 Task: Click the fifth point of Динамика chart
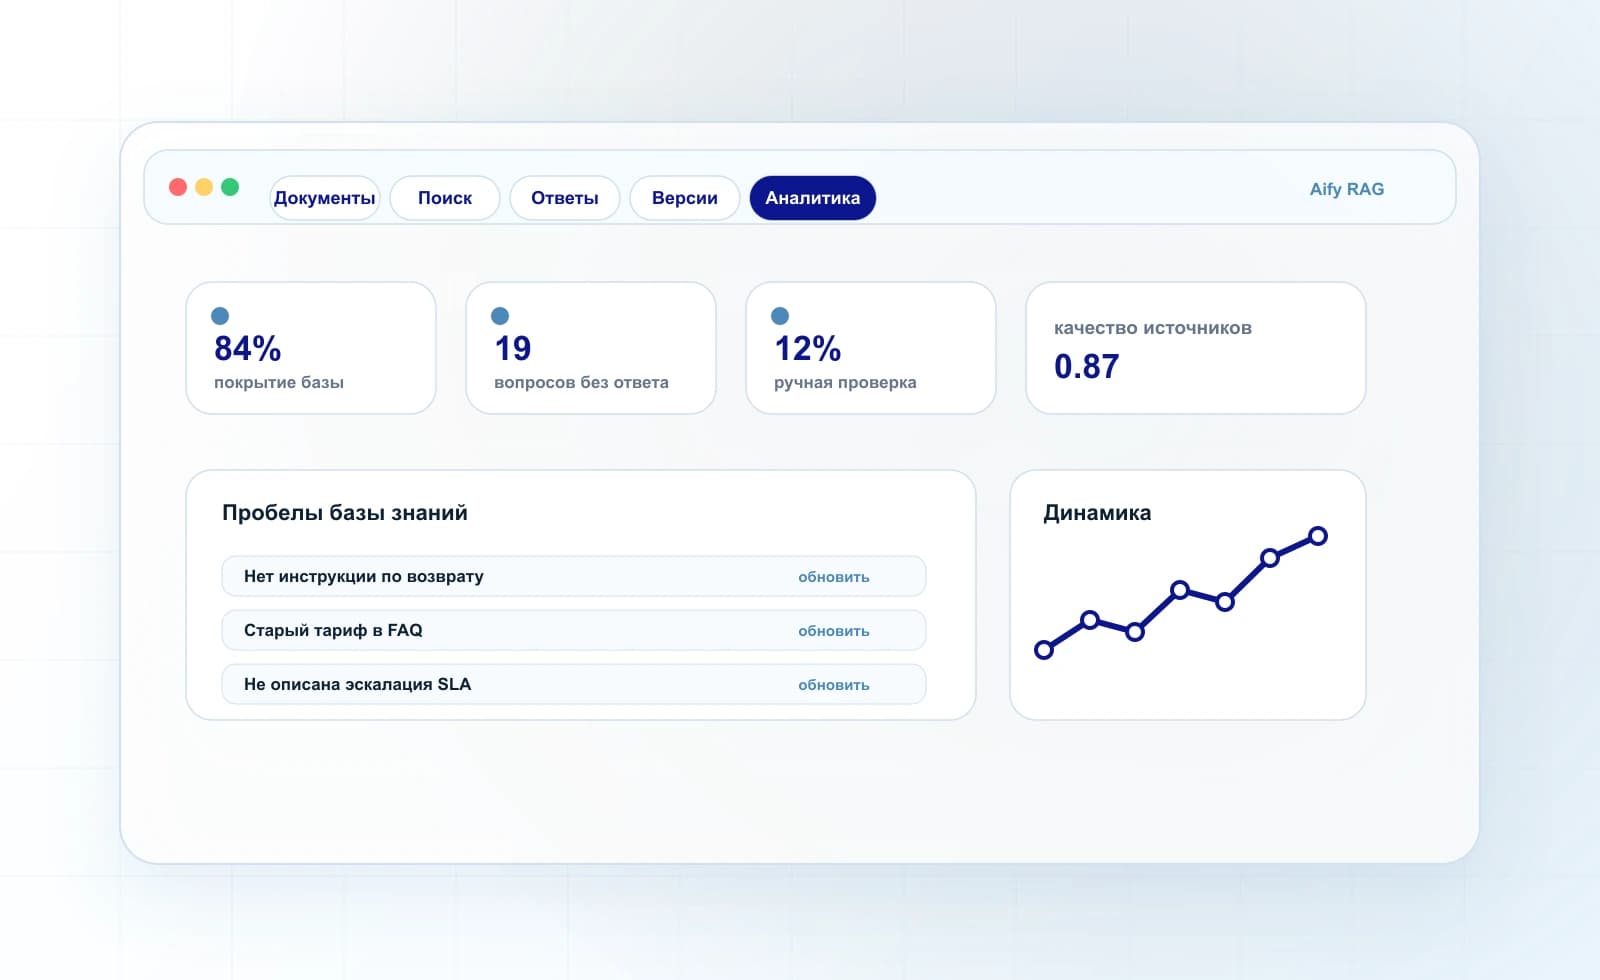1225,602
